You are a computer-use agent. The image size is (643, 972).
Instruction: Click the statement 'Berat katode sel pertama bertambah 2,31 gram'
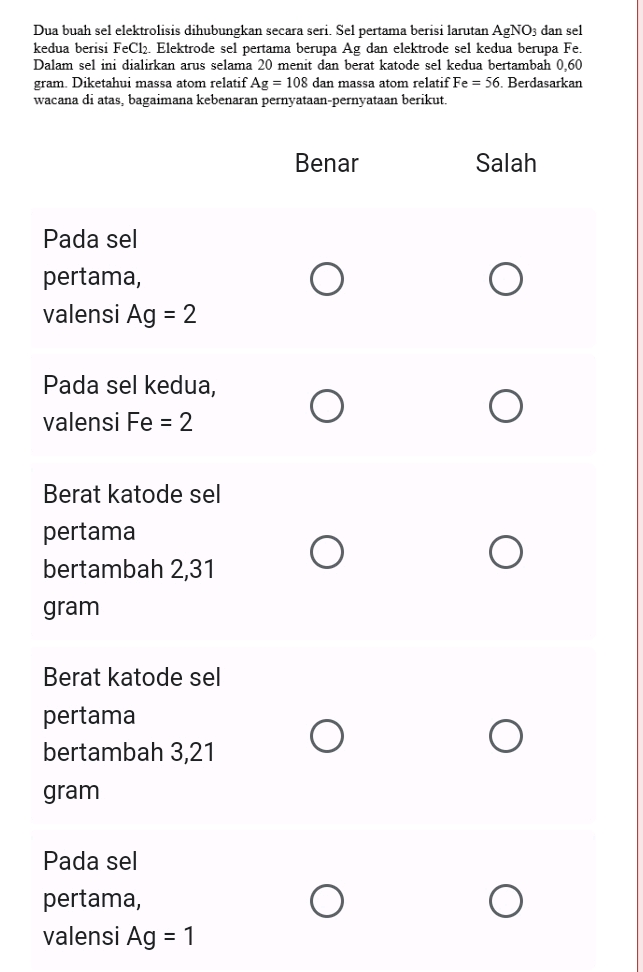tap(130, 549)
